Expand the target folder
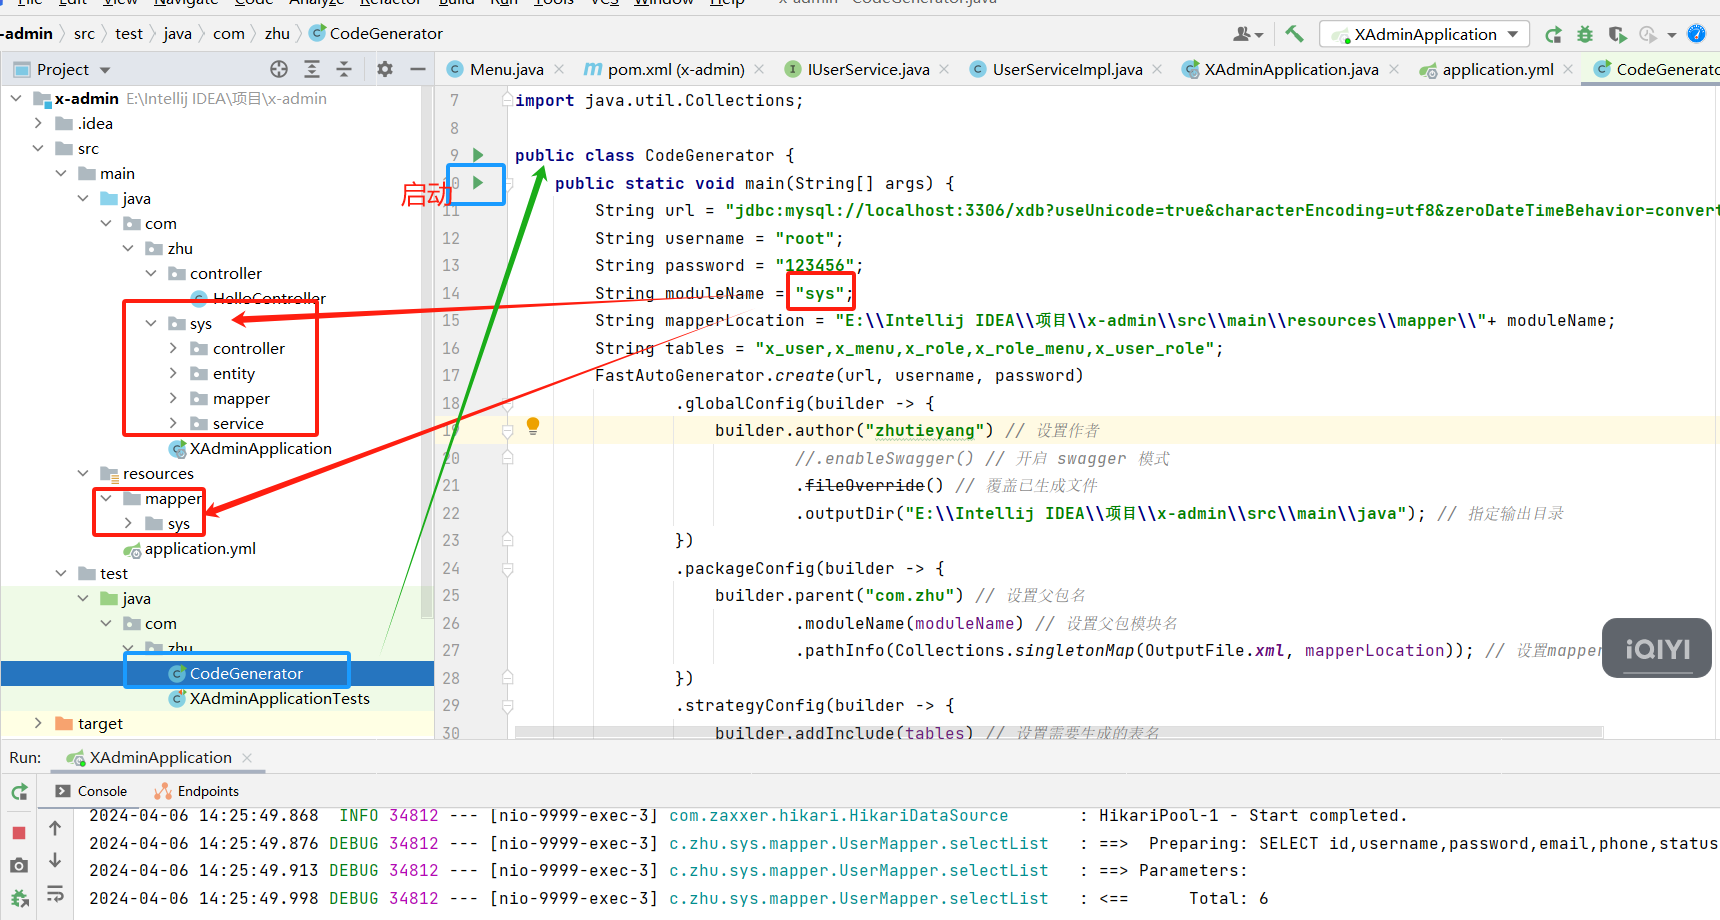 38,723
